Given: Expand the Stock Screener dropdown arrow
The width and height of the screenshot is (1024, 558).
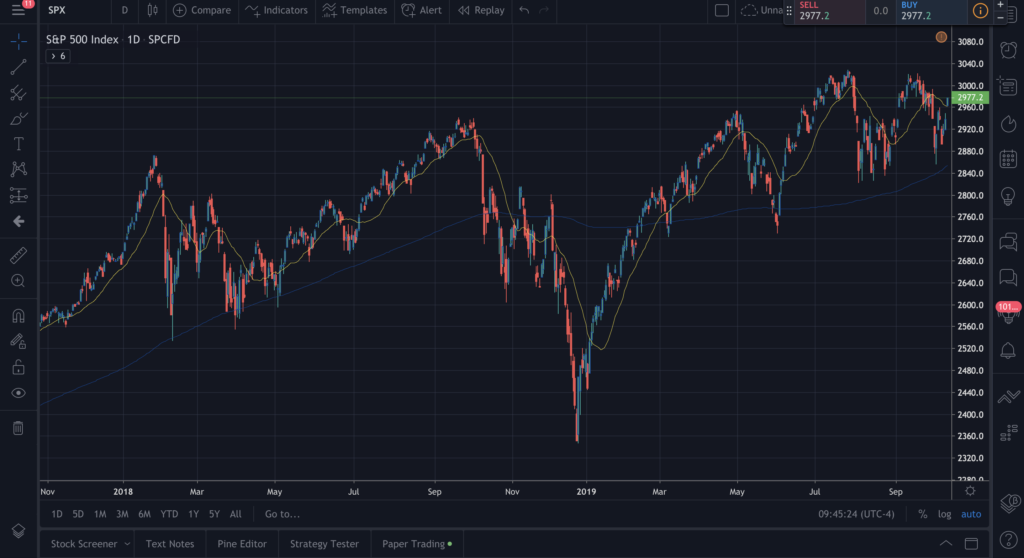Looking at the screenshot, I should [127, 544].
